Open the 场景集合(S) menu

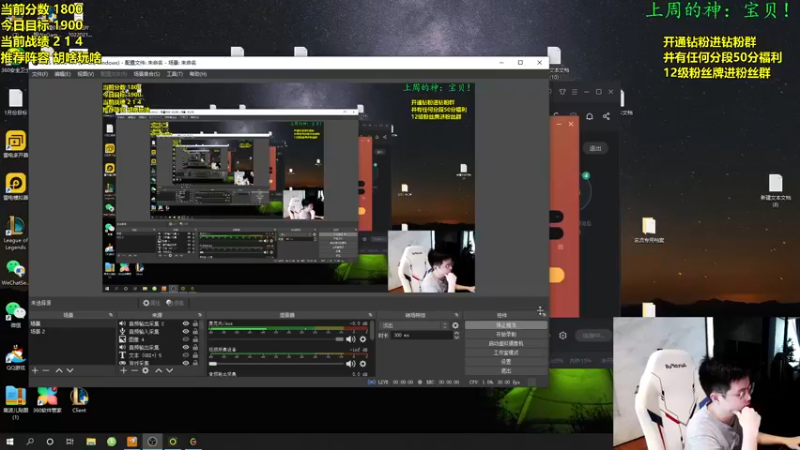click(146, 74)
